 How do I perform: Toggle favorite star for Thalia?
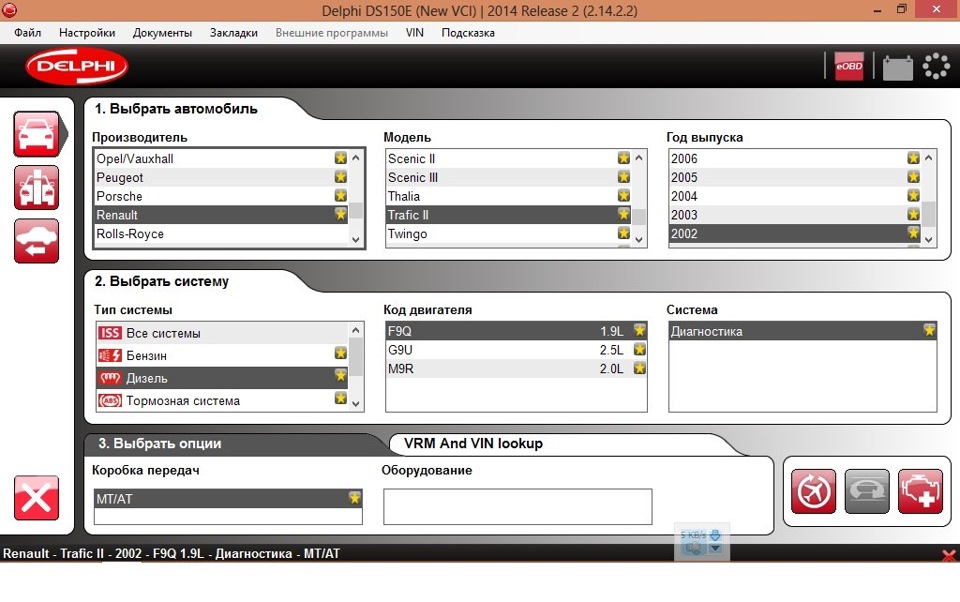(x=624, y=195)
